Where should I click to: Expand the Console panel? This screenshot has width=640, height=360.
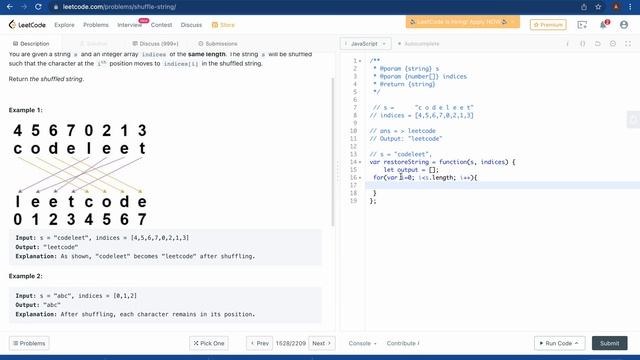(362, 343)
